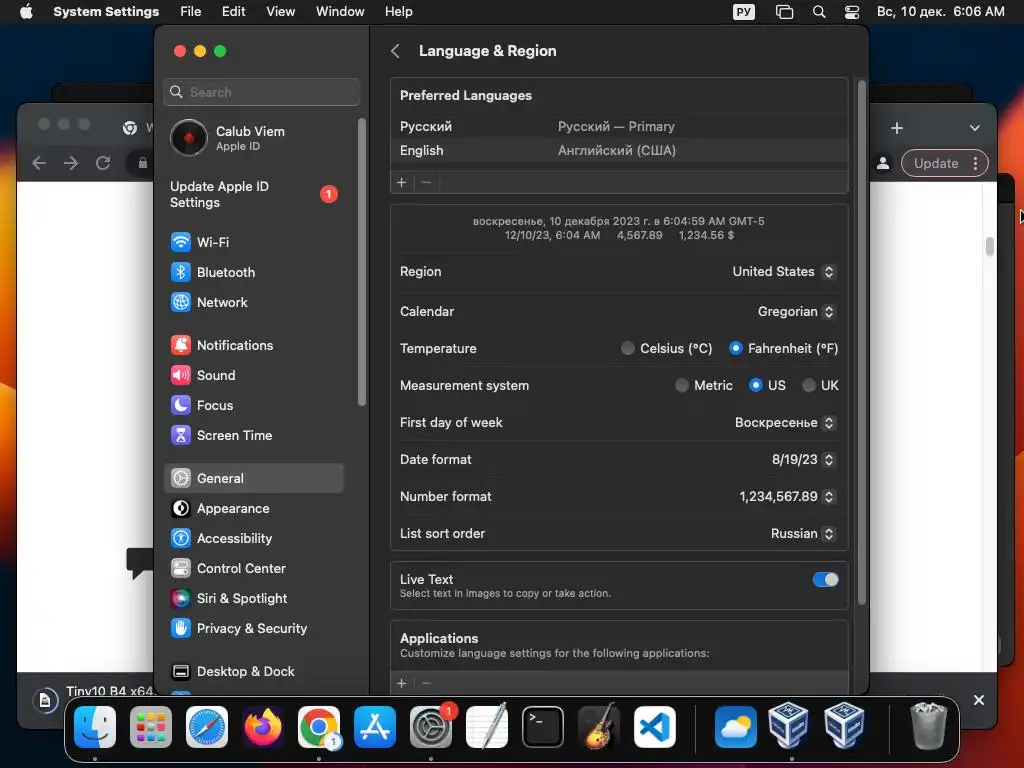The image size is (1024, 768).
Task: Open TextEdit from the Dock
Action: pos(487,728)
